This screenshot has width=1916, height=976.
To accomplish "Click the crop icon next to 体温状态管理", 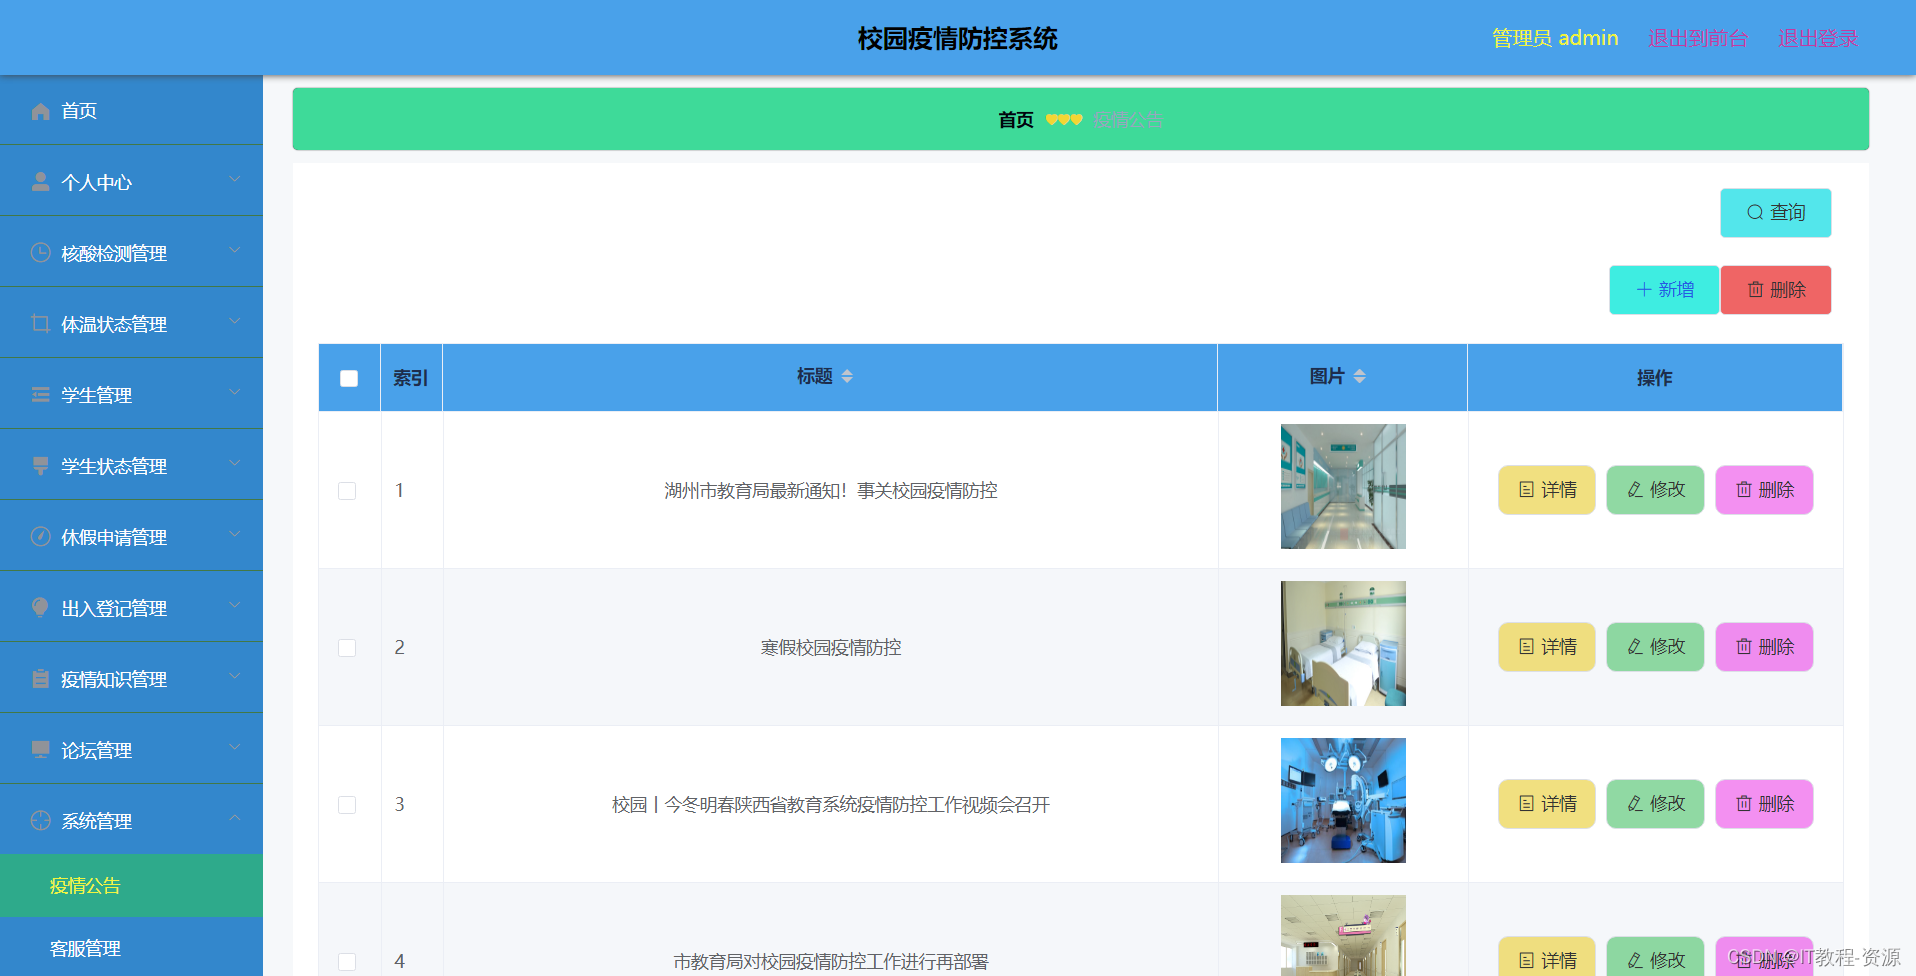I will click(40, 324).
